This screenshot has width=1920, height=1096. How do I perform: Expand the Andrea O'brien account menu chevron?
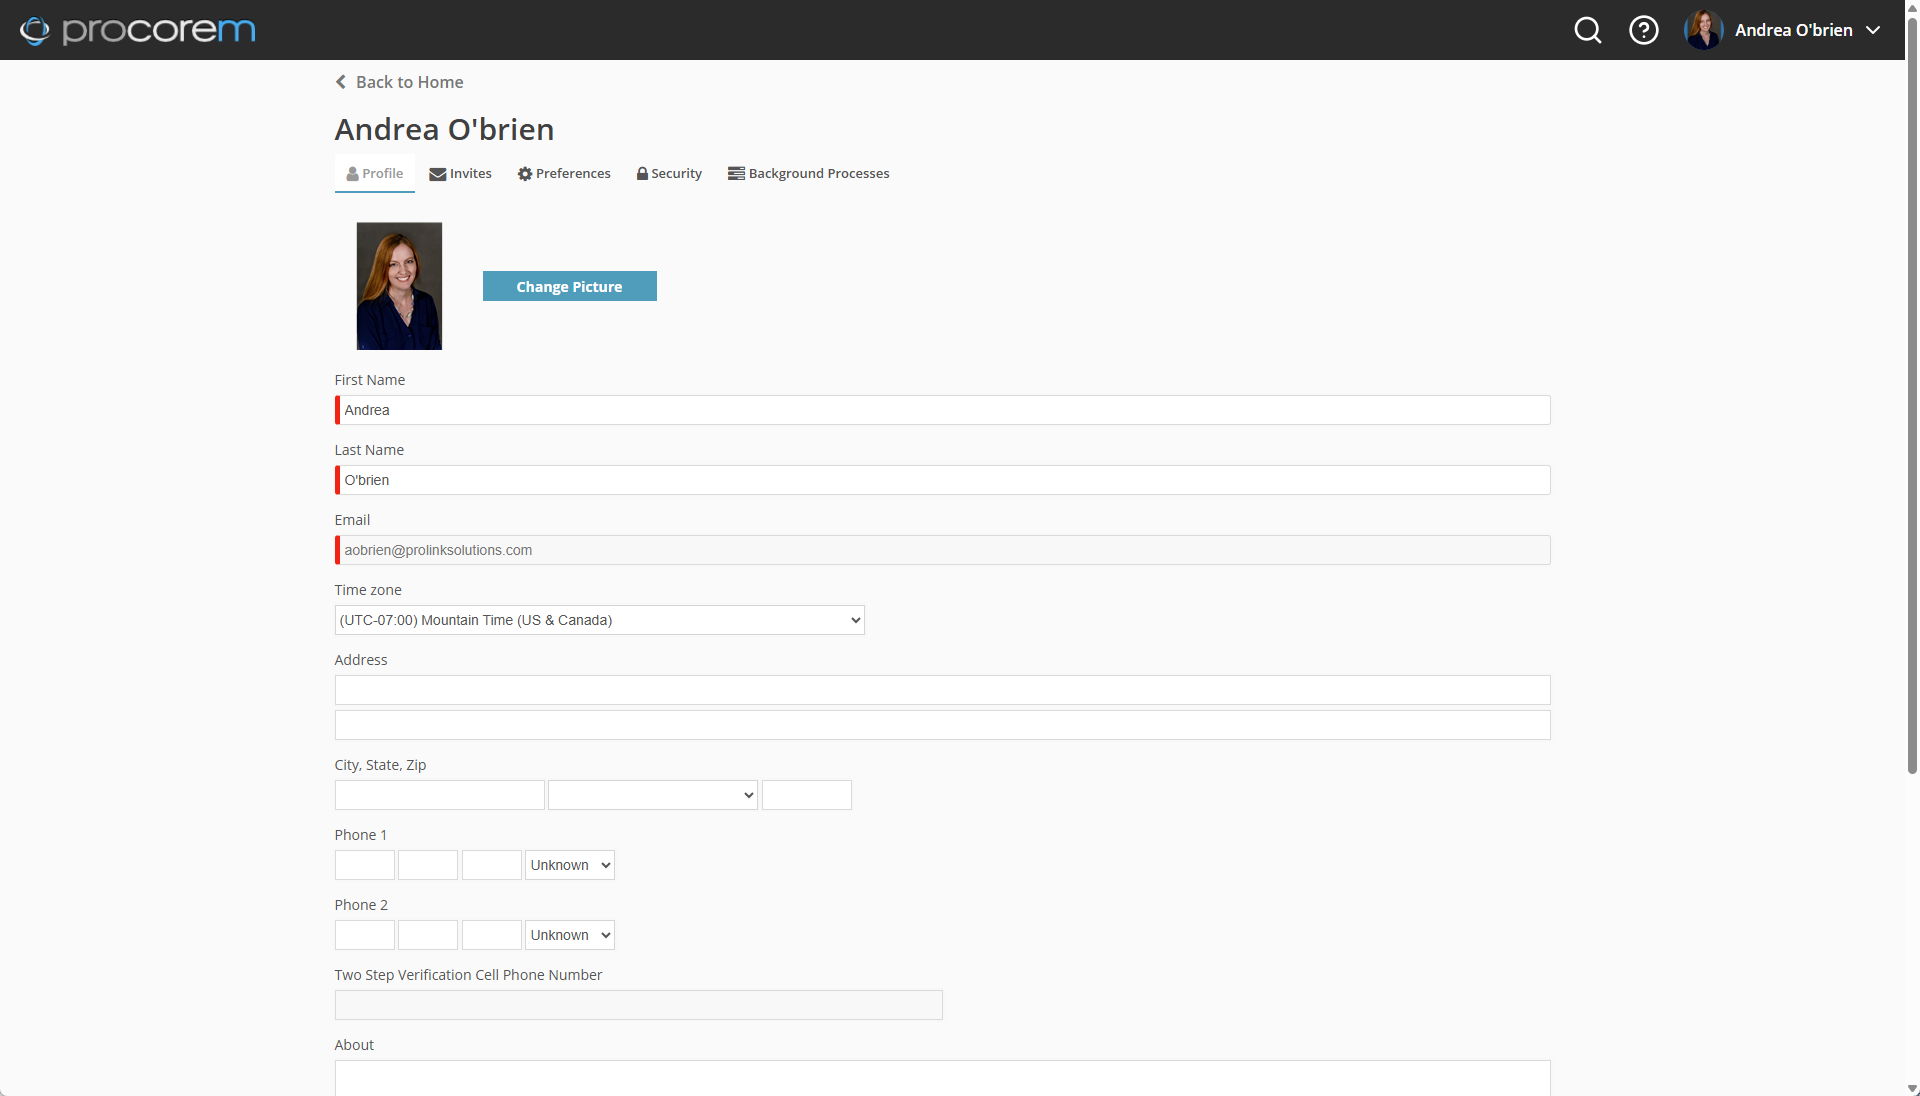(x=1873, y=30)
